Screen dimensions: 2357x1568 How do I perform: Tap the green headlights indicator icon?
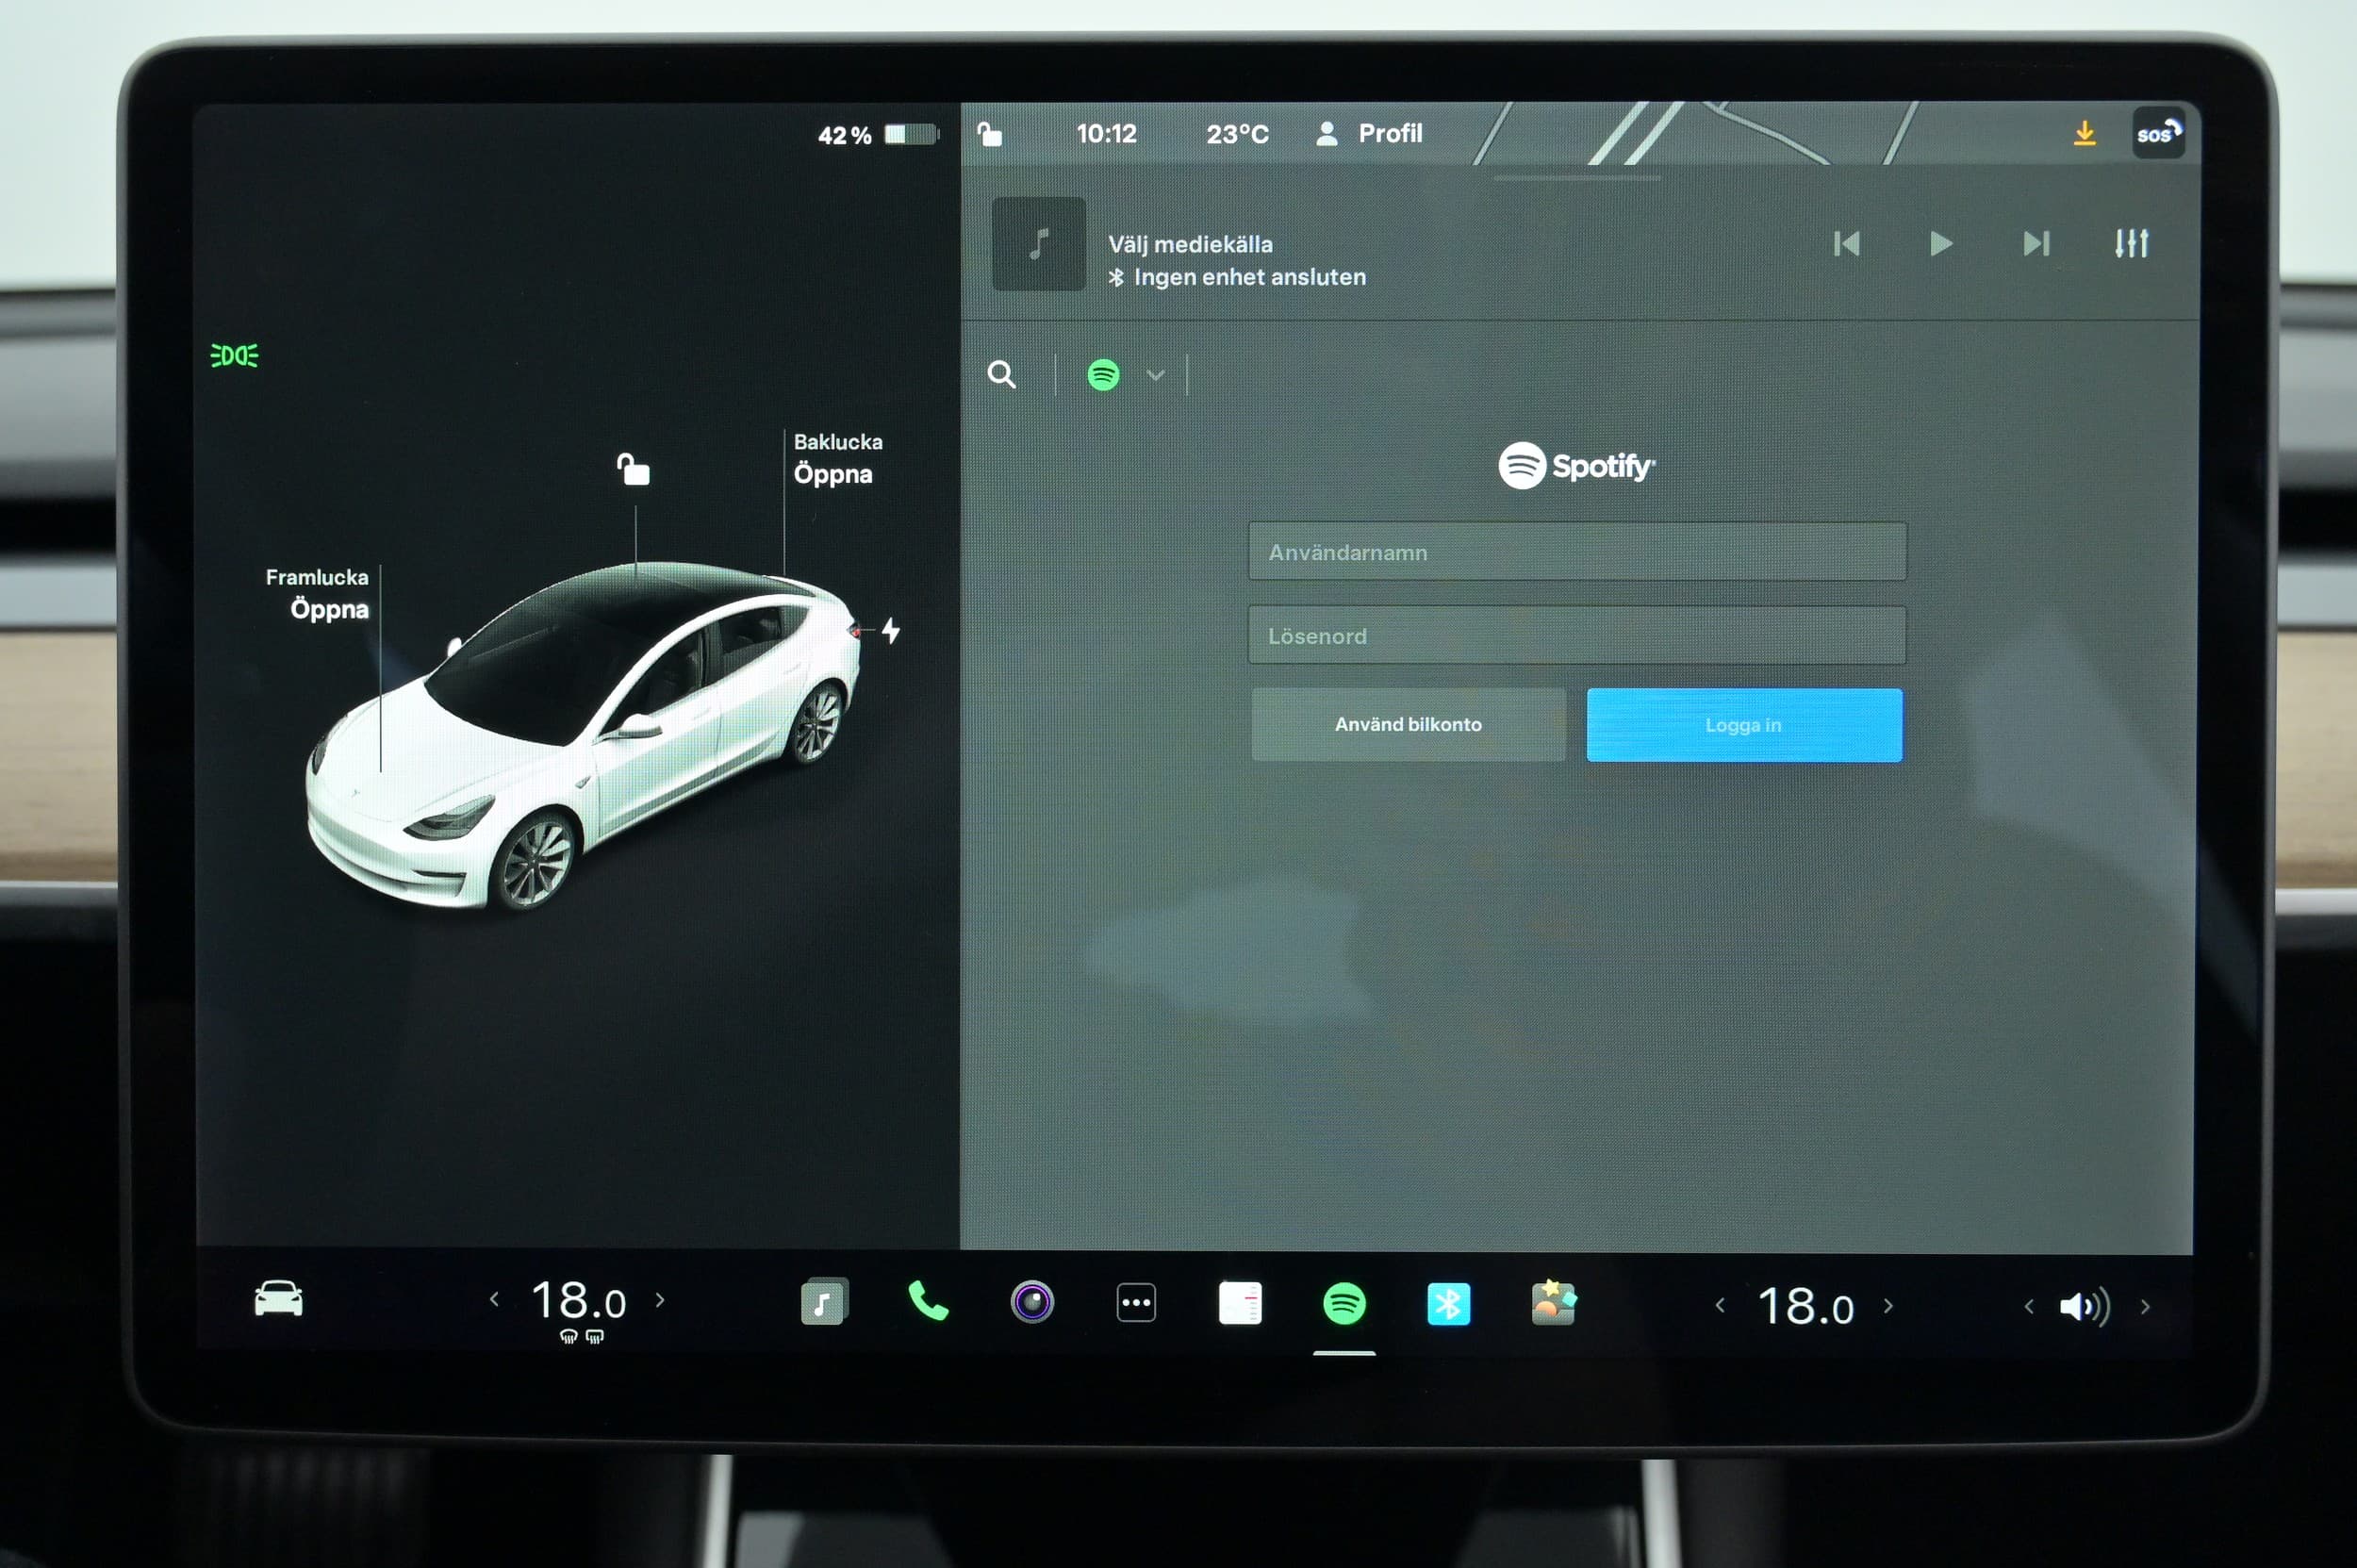coord(235,355)
